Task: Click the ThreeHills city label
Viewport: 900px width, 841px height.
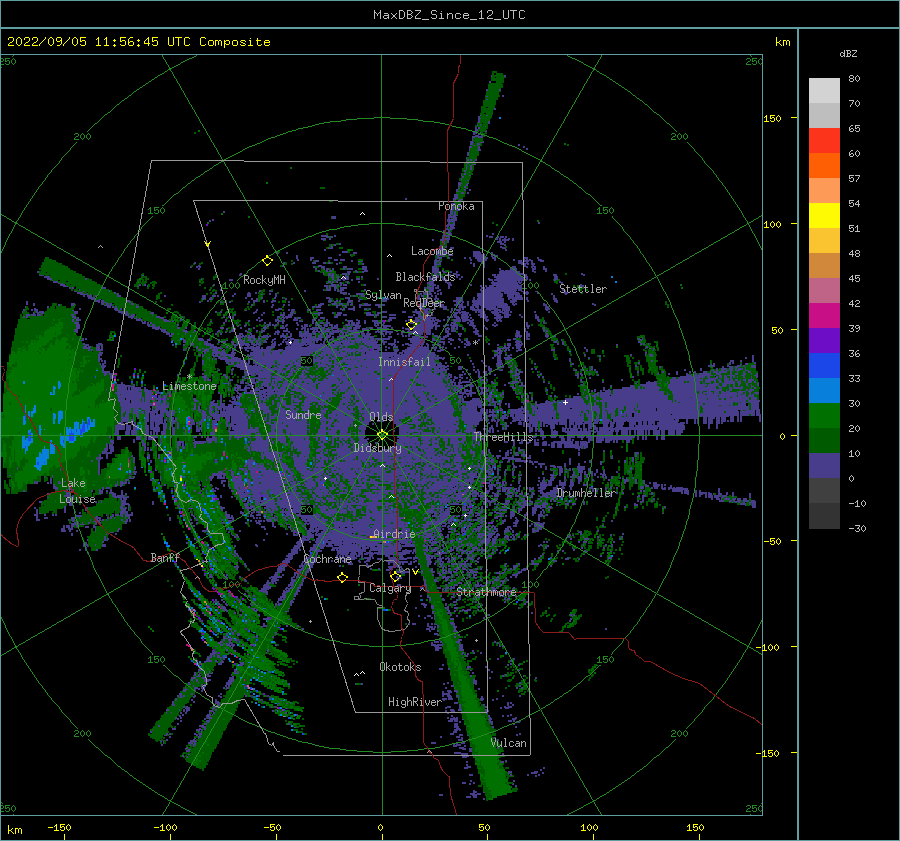Action: 503,437
